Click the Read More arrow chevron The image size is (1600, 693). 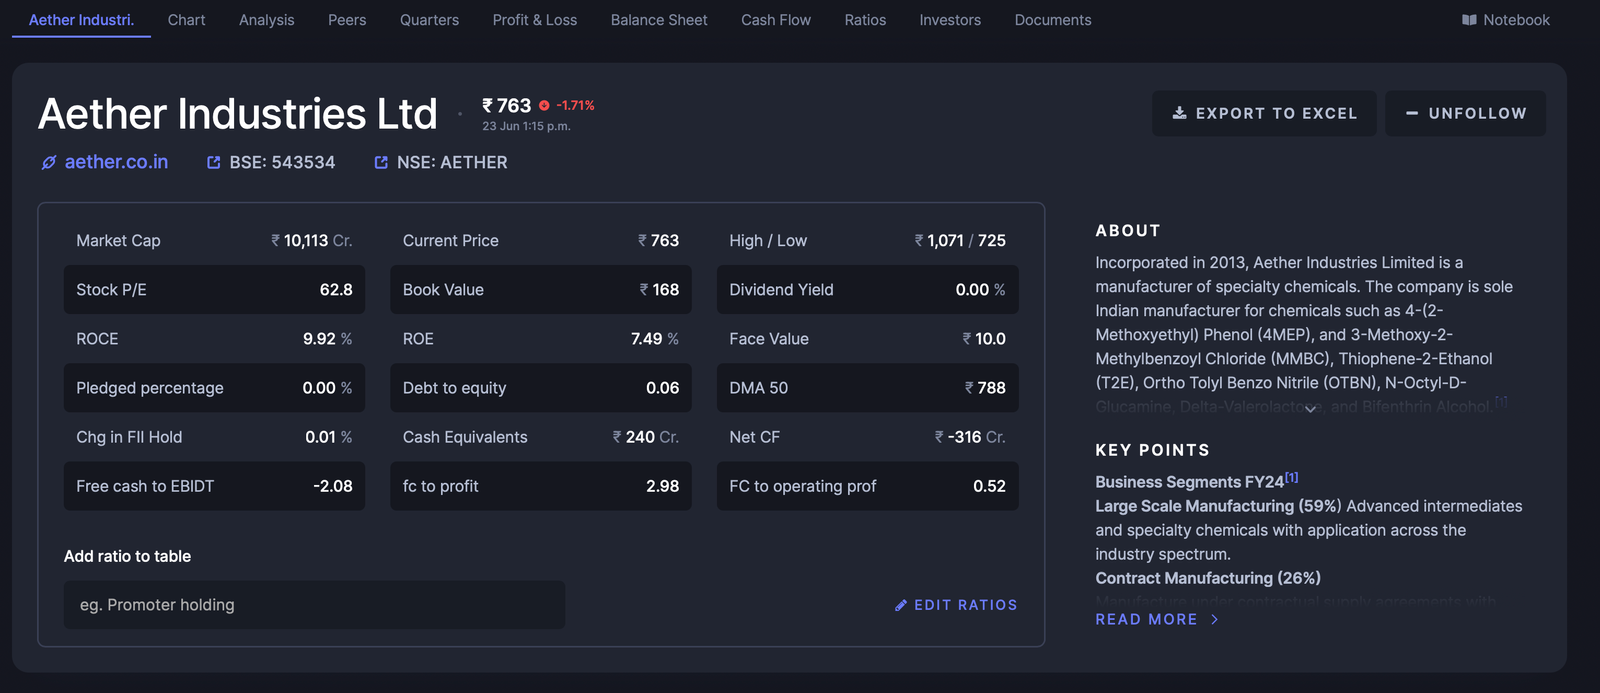(x=1215, y=619)
